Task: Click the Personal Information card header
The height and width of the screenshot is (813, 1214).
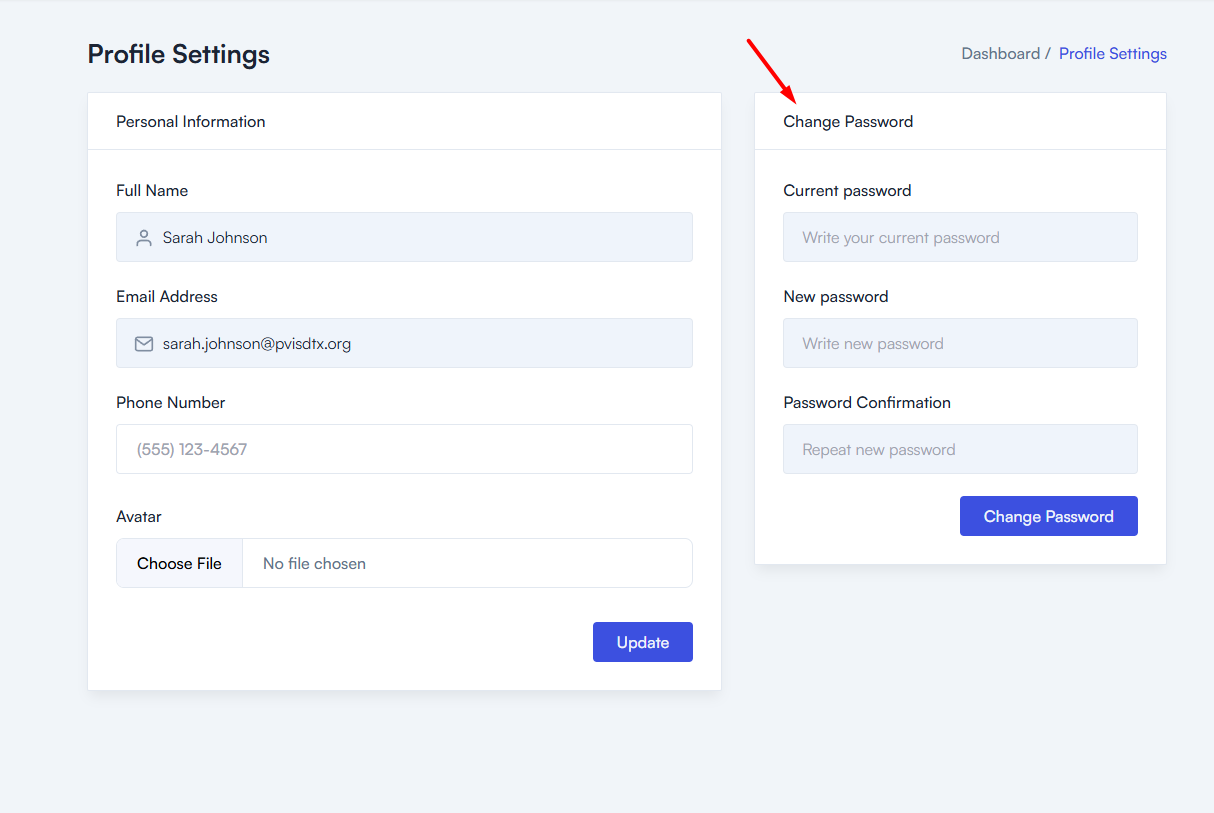Action: tap(191, 122)
